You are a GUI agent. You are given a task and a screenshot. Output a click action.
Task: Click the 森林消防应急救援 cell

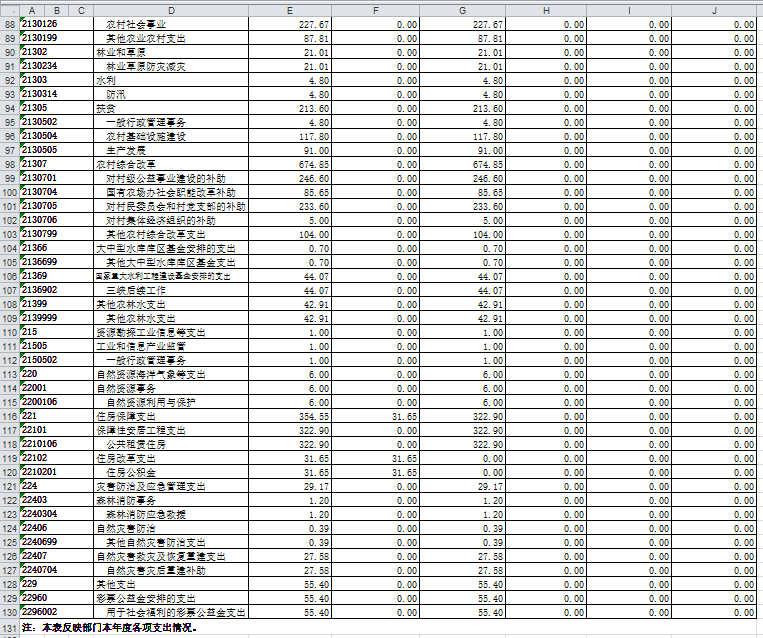[x=146, y=514]
